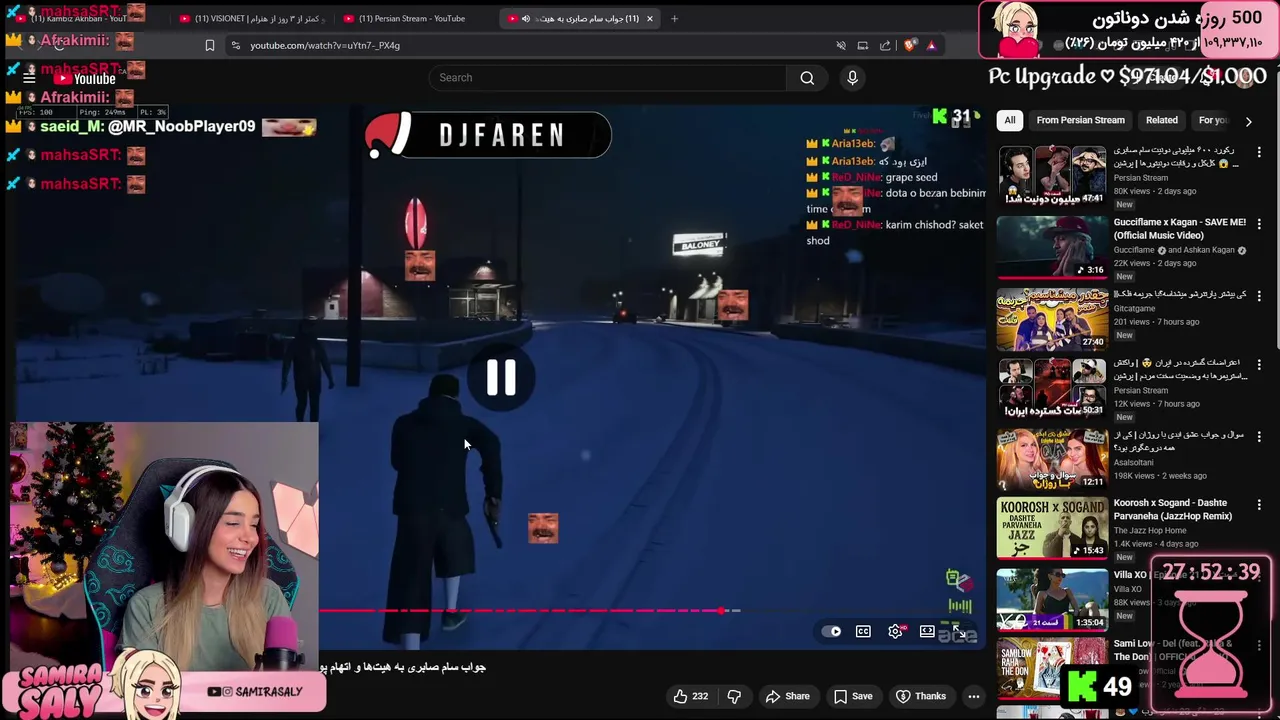The image size is (1280, 720).
Task: Open the player settings gear
Action: (x=895, y=631)
